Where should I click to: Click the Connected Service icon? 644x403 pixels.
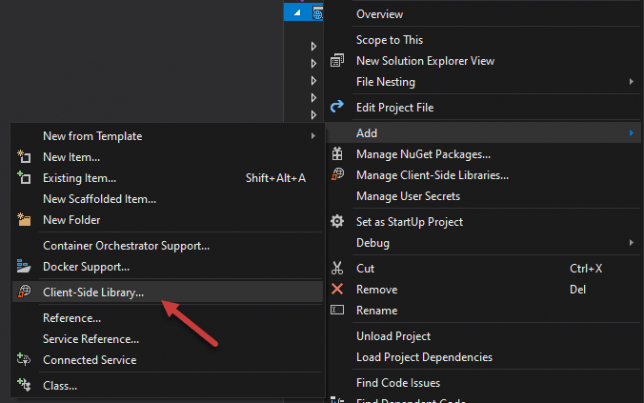tap(25, 360)
